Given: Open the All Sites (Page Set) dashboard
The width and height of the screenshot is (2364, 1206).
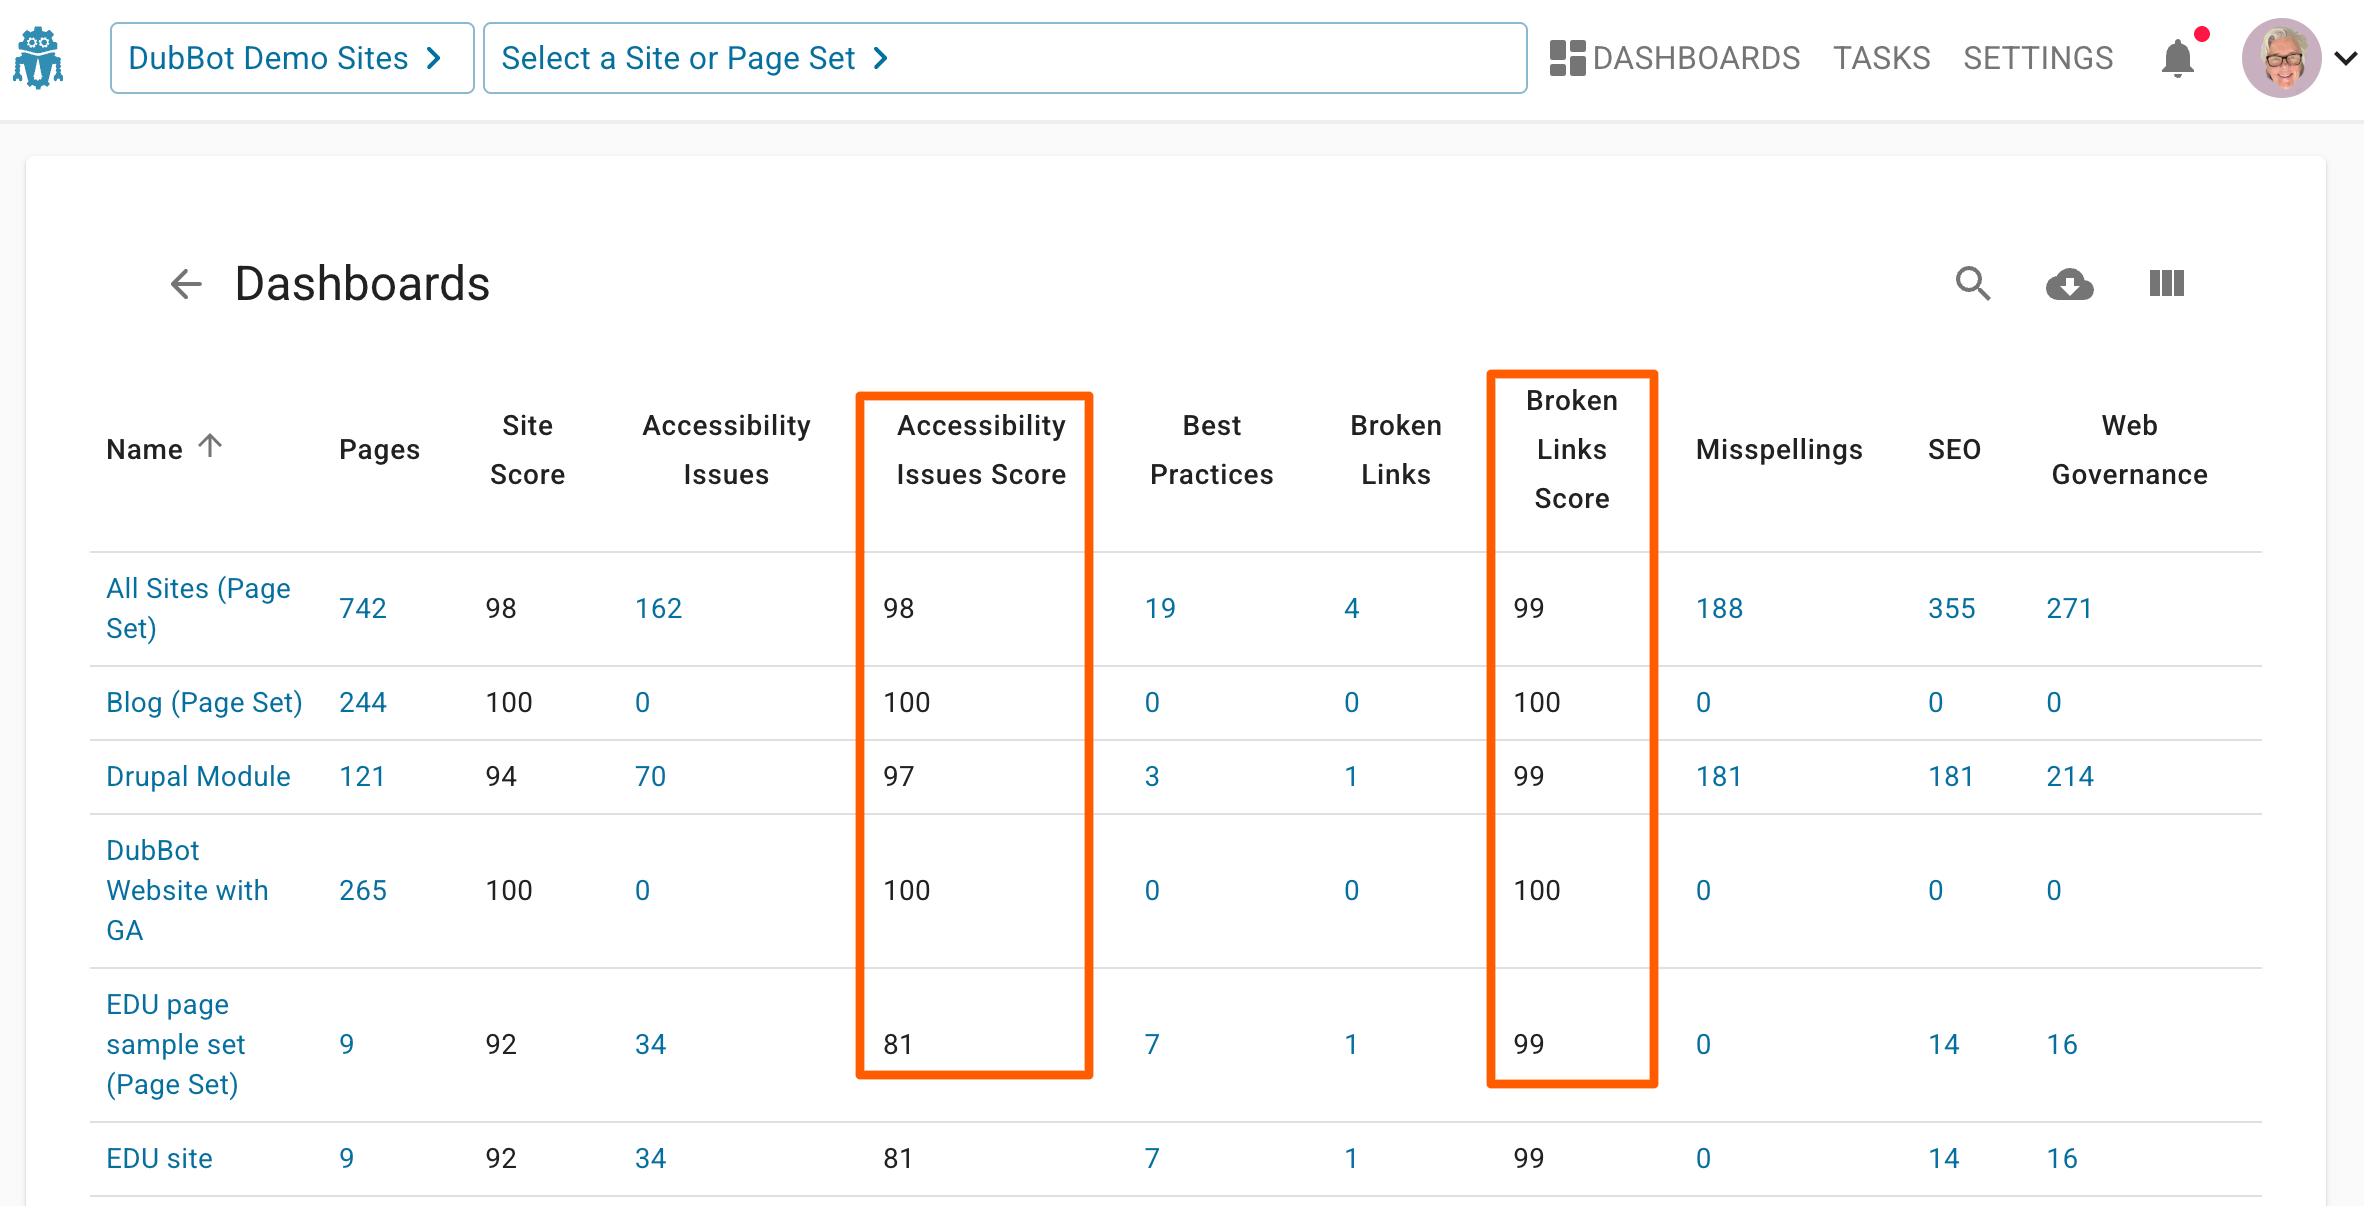Looking at the screenshot, I should pos(198,607).
